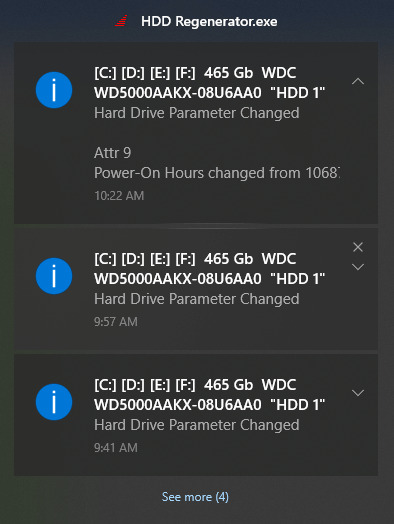Click Power-On Hours changed text line
Screen dimensions: 394x524
pos(217,173)
